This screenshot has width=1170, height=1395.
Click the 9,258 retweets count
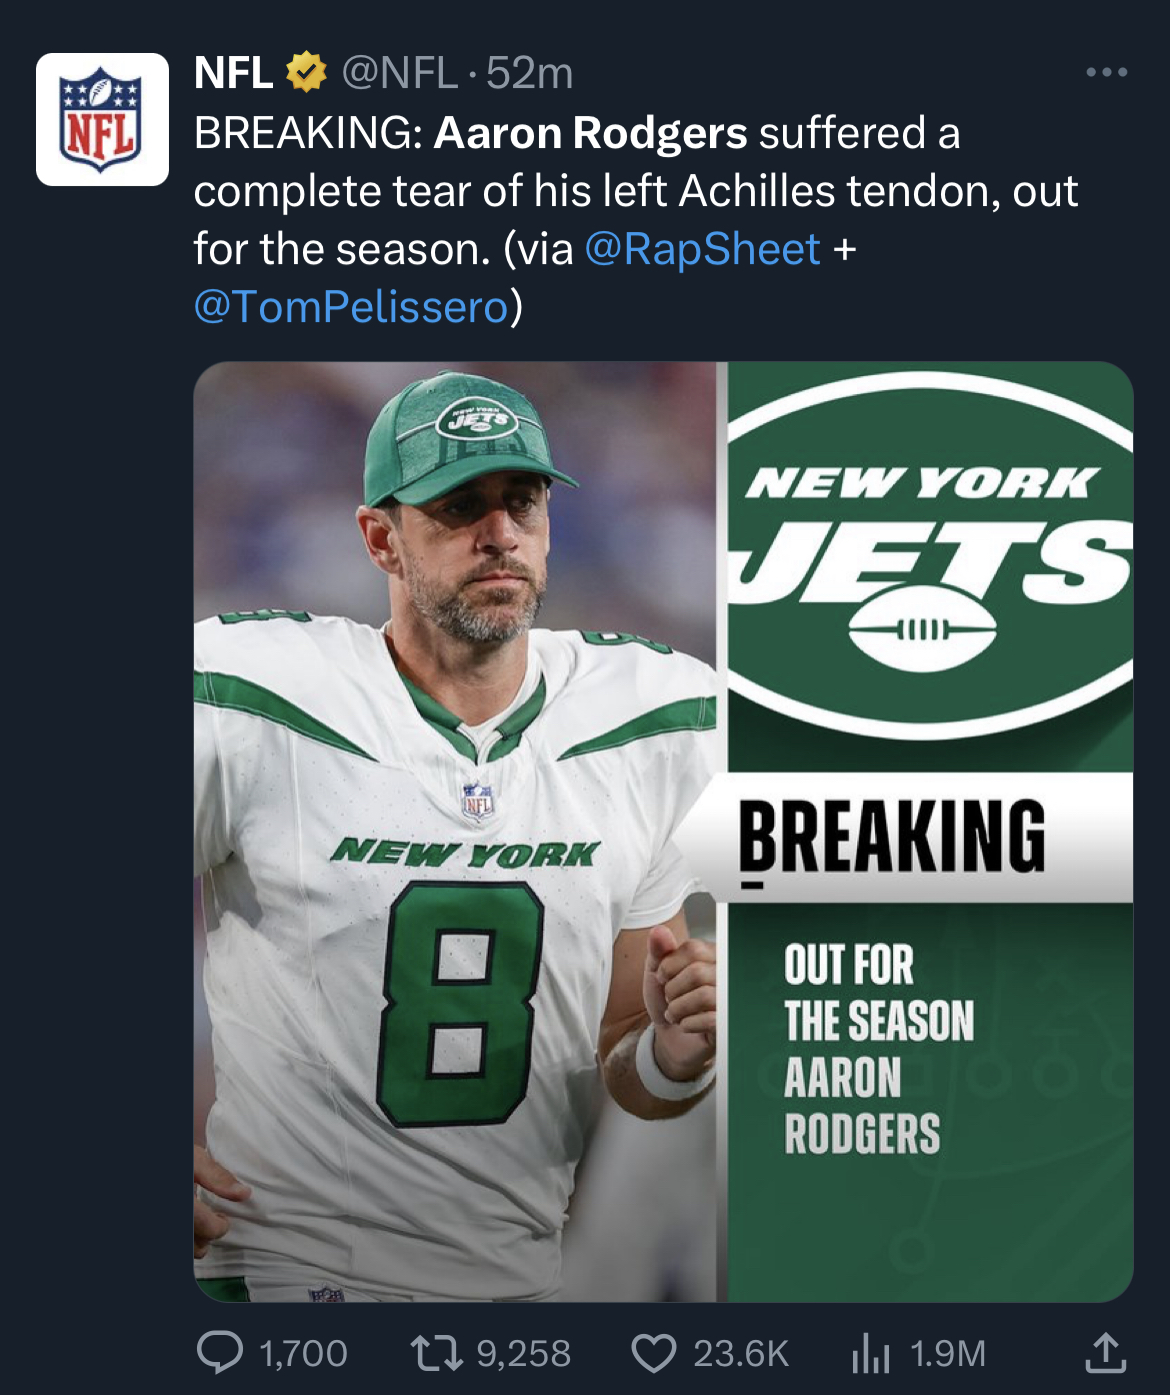coord(523,1354)
